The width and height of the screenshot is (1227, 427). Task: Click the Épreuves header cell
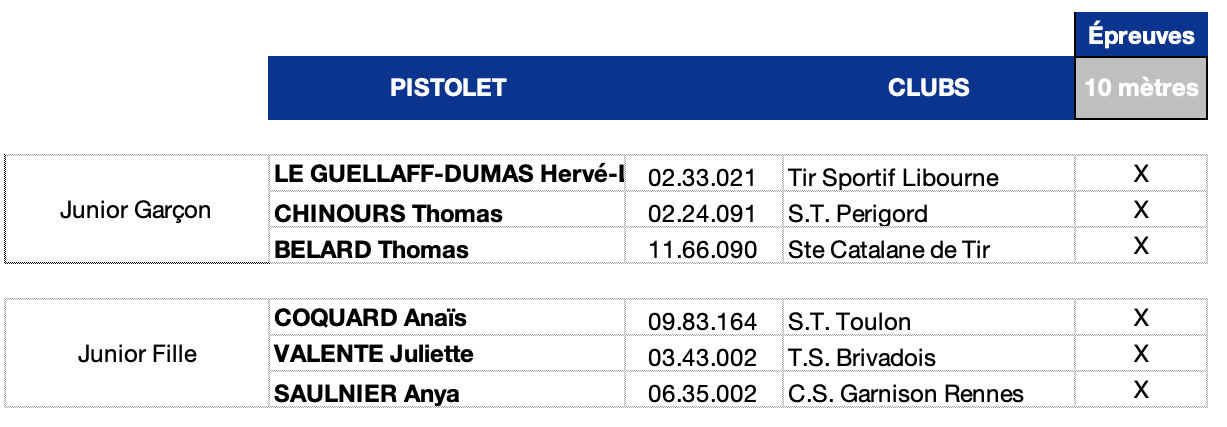click(1141, 36)
